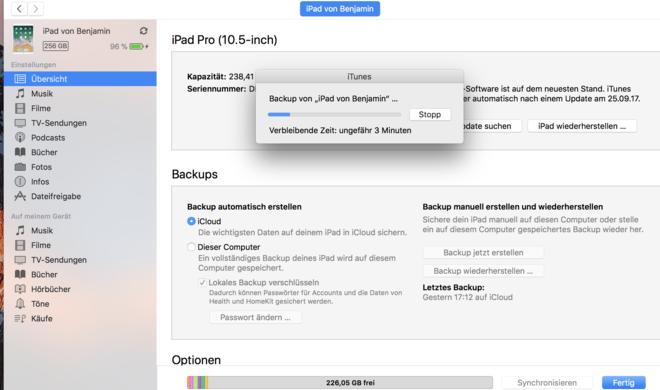The height and width of the screenshot is (390, 660).
Task: Click the Passwort ändern button
Action: pos(255,317)
